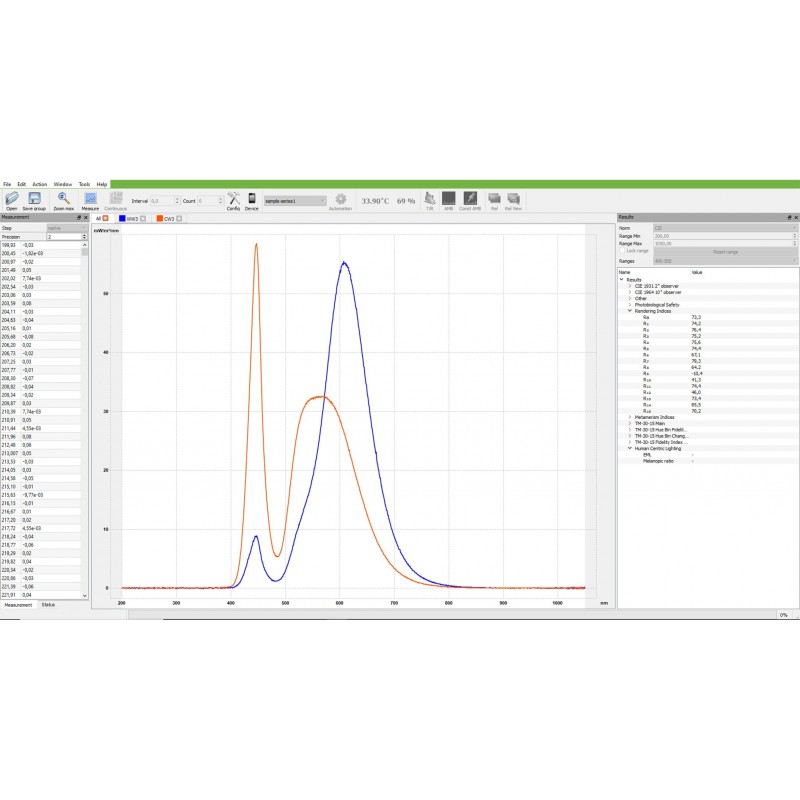Open the sample-series1 dropdown
This screenshot has width=800, height=800.
point(295,200)
